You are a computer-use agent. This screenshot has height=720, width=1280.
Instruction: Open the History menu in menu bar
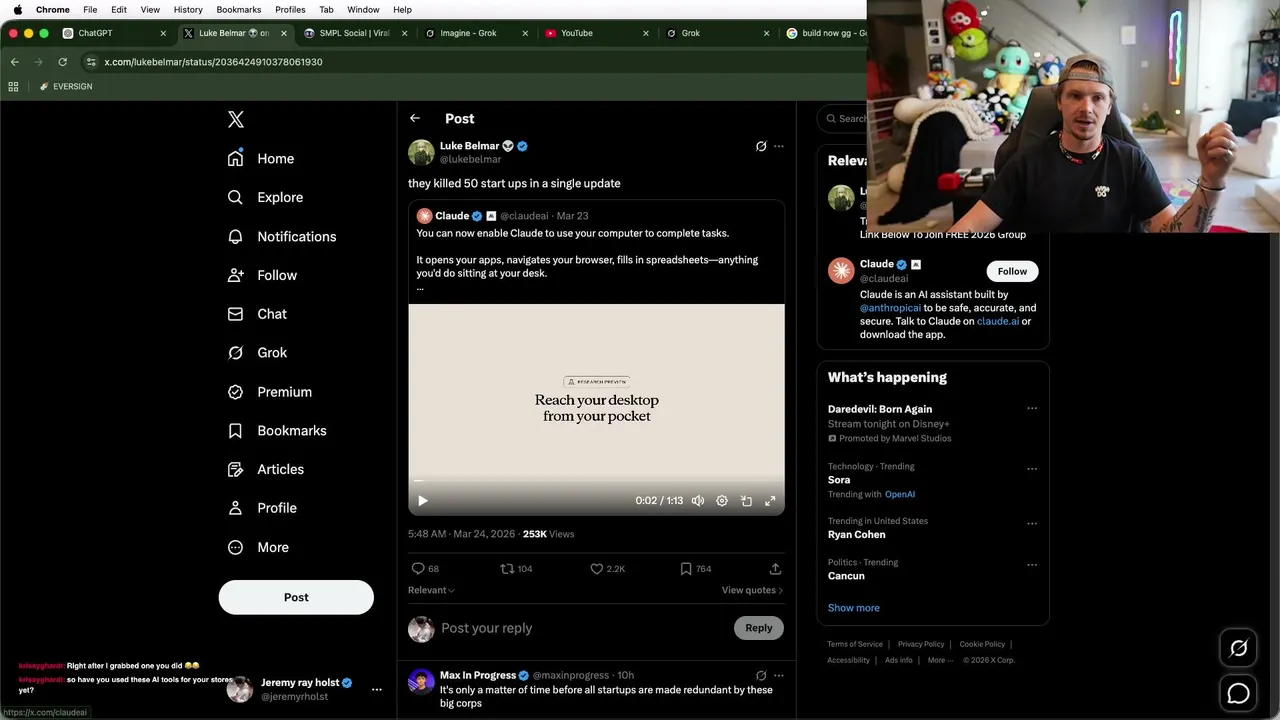click(188, 10)
